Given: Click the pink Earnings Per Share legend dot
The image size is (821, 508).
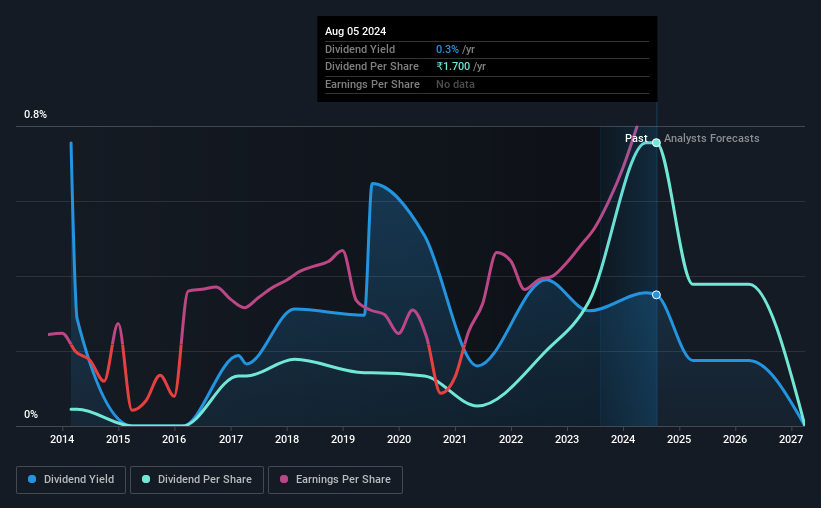Looking at the screenshot, I should tap(284, 479).
